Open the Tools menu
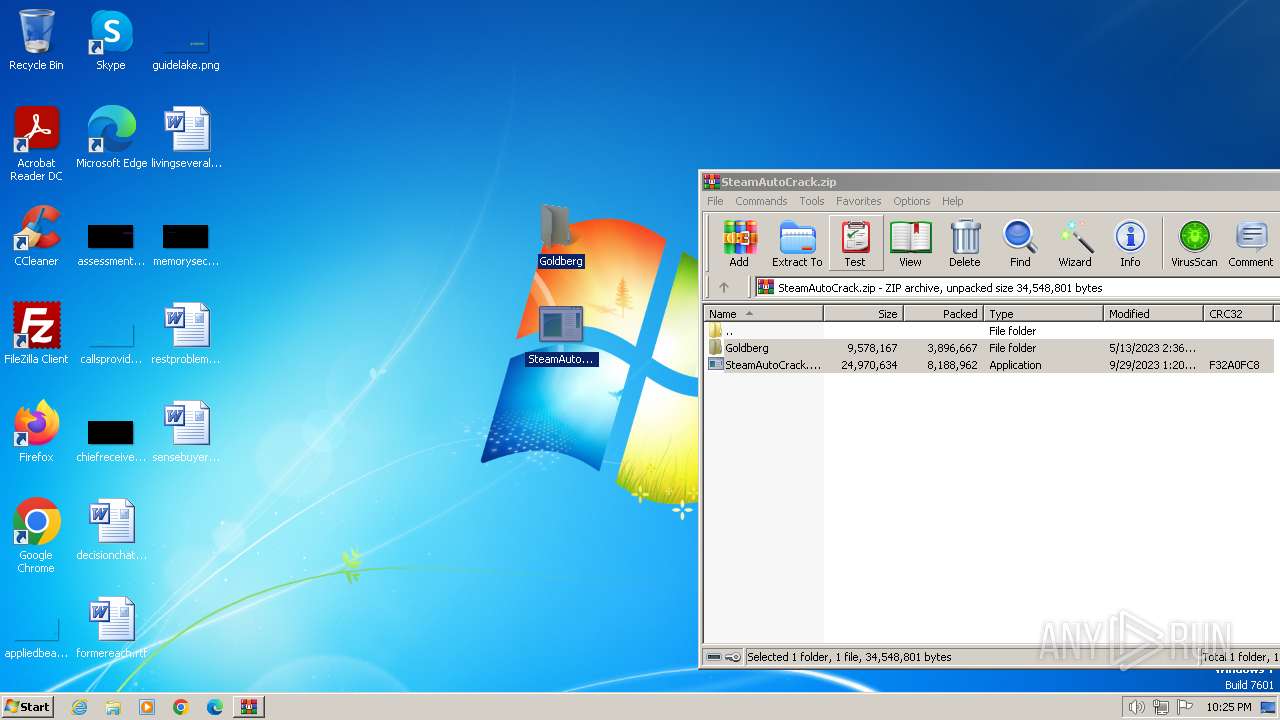This screenshot has height=720, width=1280. (x=812, y=201)
